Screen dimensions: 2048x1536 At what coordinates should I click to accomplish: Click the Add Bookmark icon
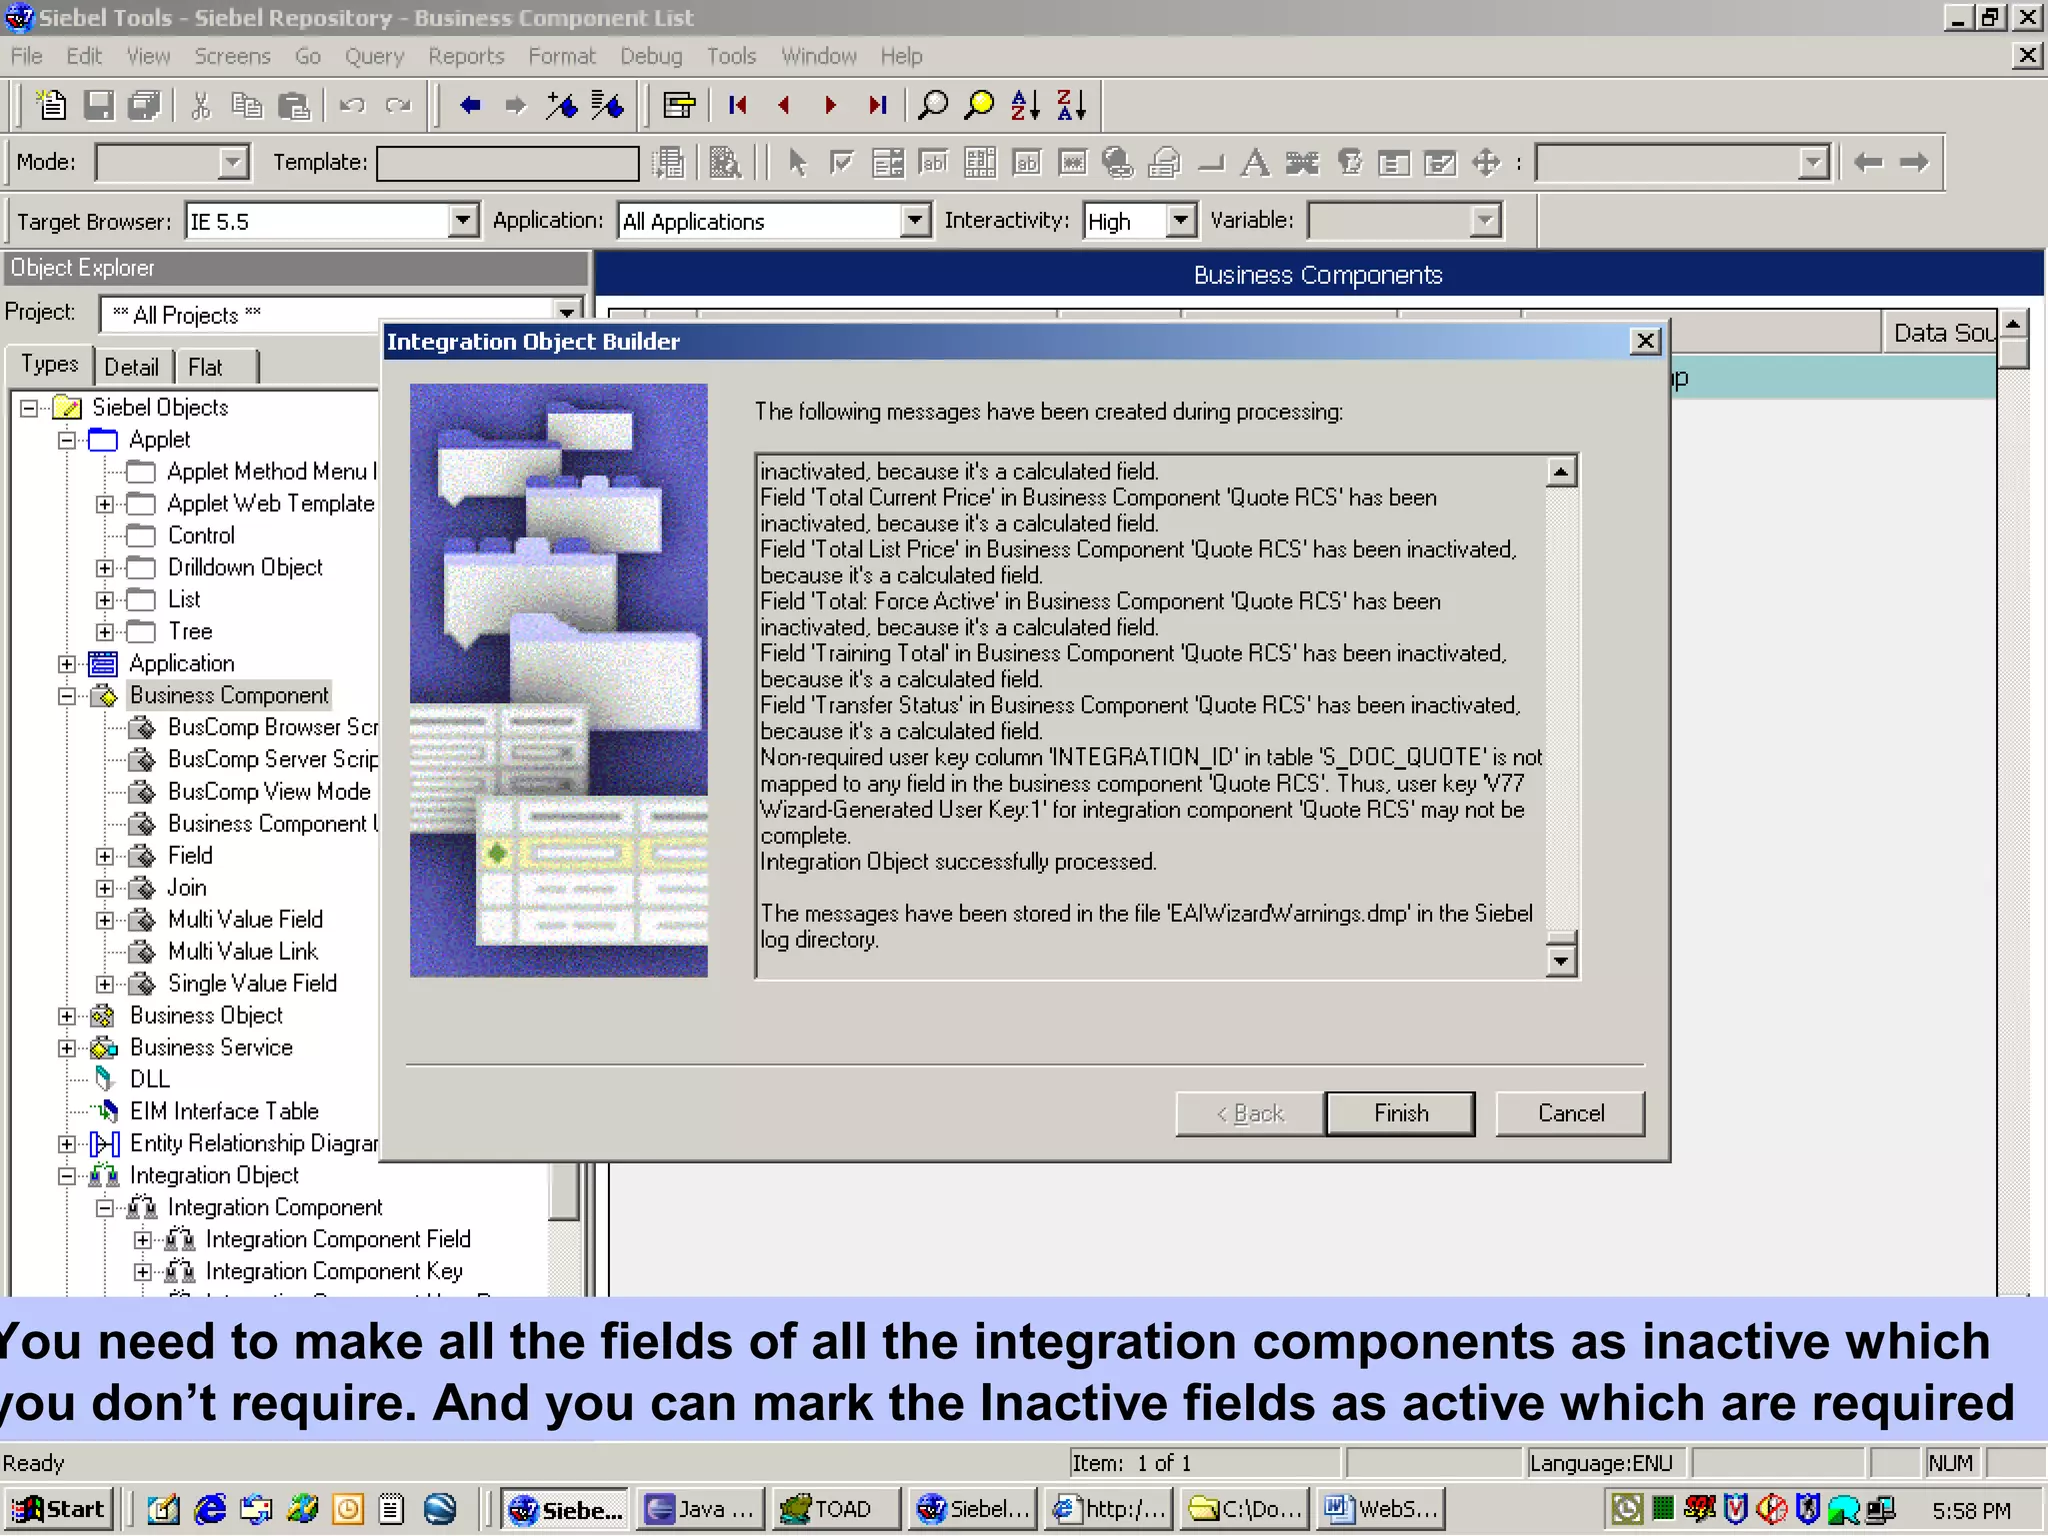[x=561, y=105]
